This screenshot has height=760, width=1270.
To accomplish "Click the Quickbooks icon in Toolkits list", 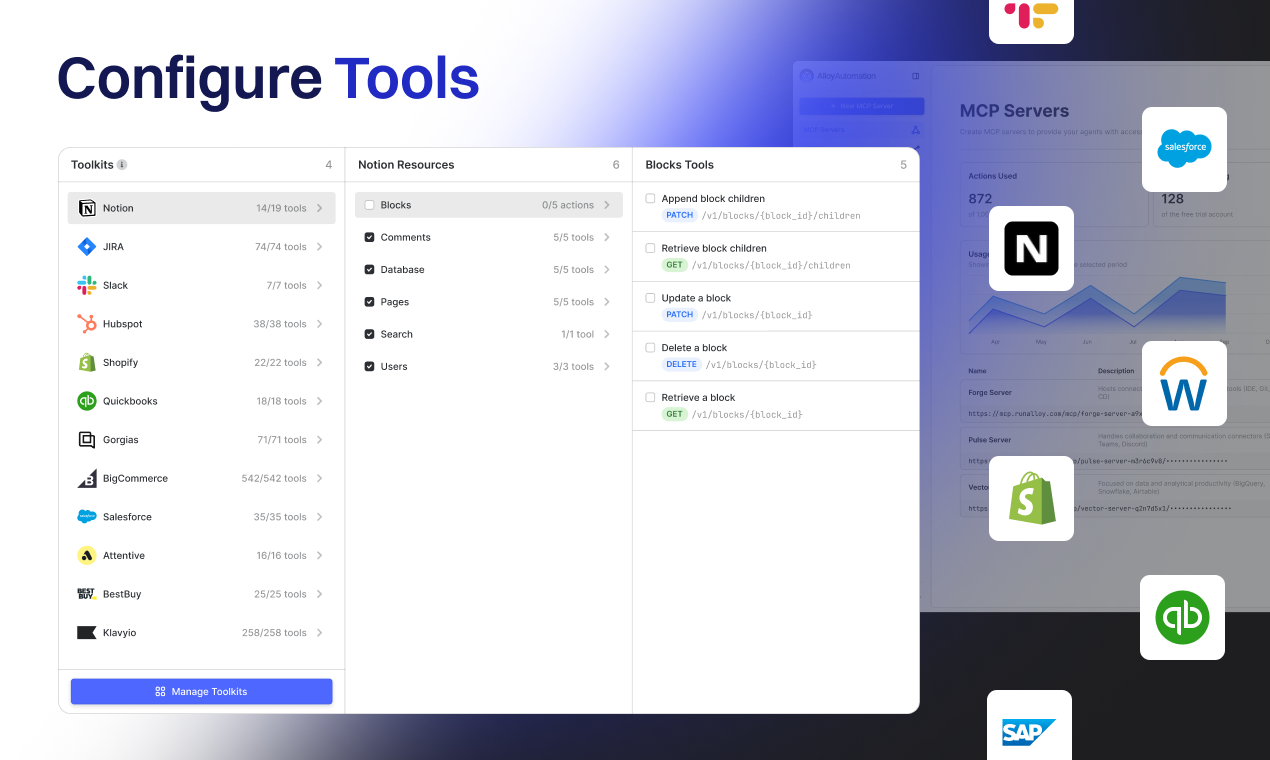I will pos(87,401).
